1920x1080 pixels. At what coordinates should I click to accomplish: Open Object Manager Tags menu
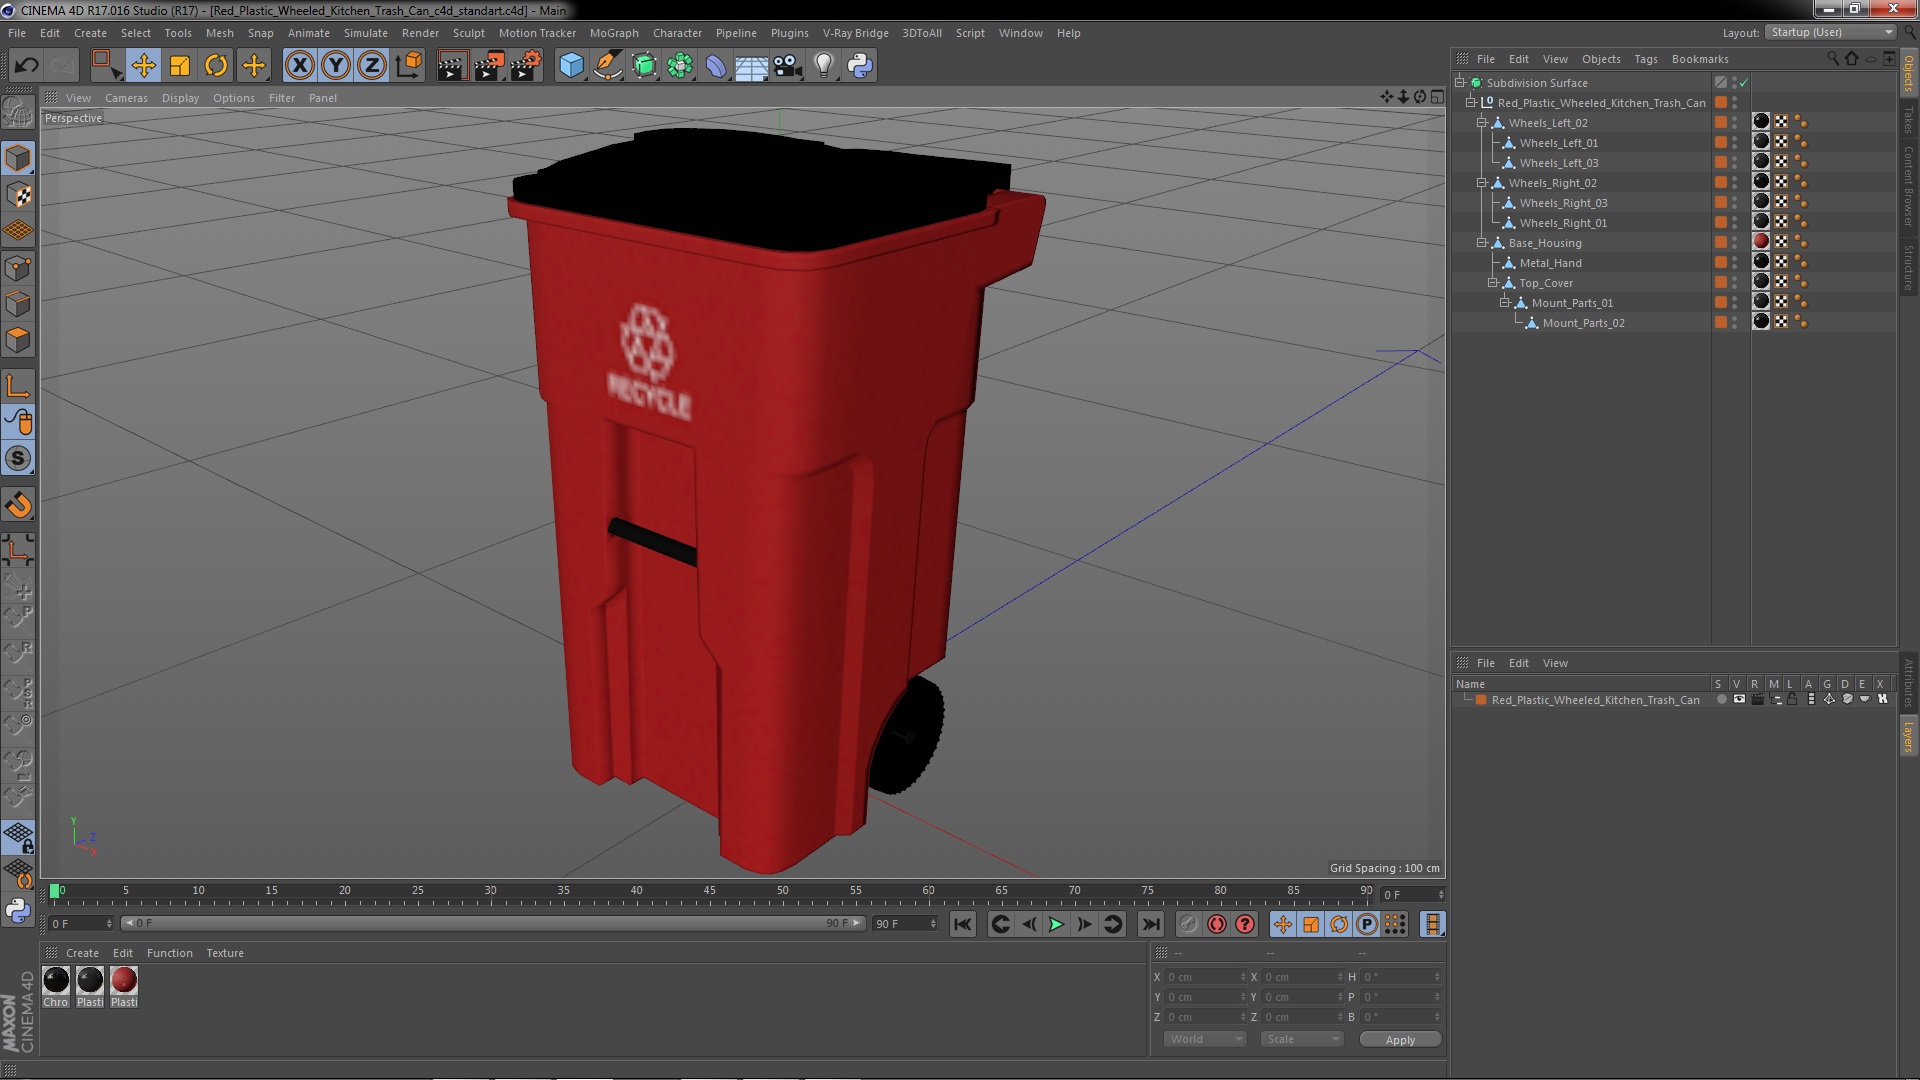pyautogui.click(x=1645, y=59)
